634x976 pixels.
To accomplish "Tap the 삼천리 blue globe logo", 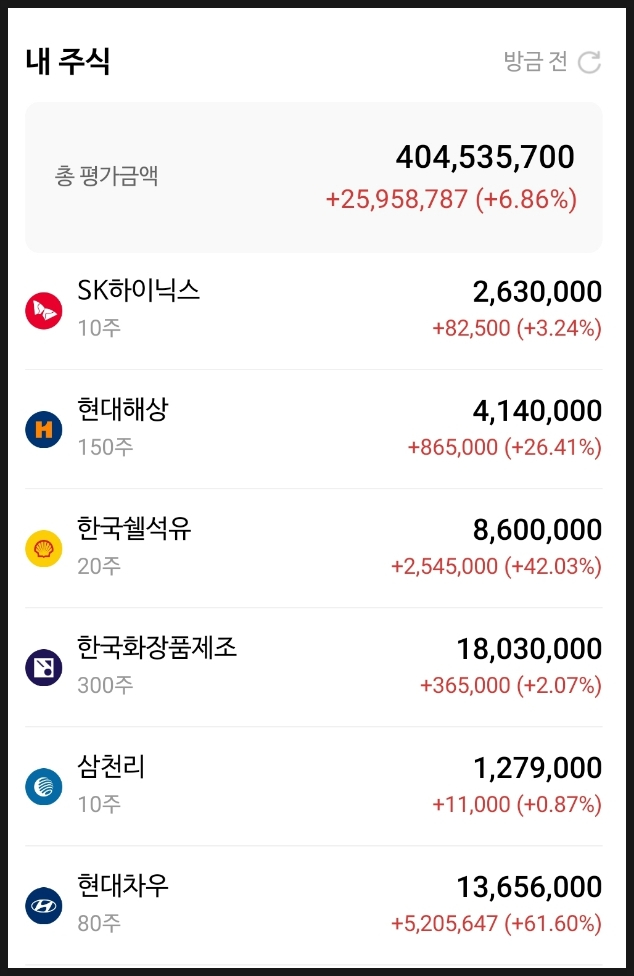I will 44,786.
